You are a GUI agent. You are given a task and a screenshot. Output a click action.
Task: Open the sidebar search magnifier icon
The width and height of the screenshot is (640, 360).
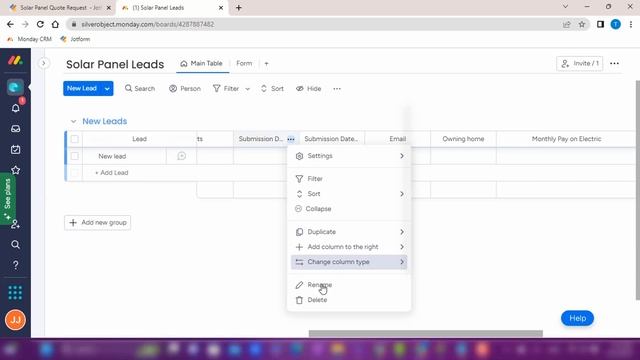(16, 244)
